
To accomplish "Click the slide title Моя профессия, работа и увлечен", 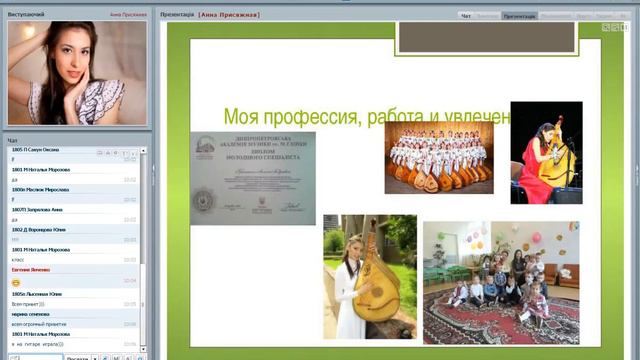I will [367, 116].
